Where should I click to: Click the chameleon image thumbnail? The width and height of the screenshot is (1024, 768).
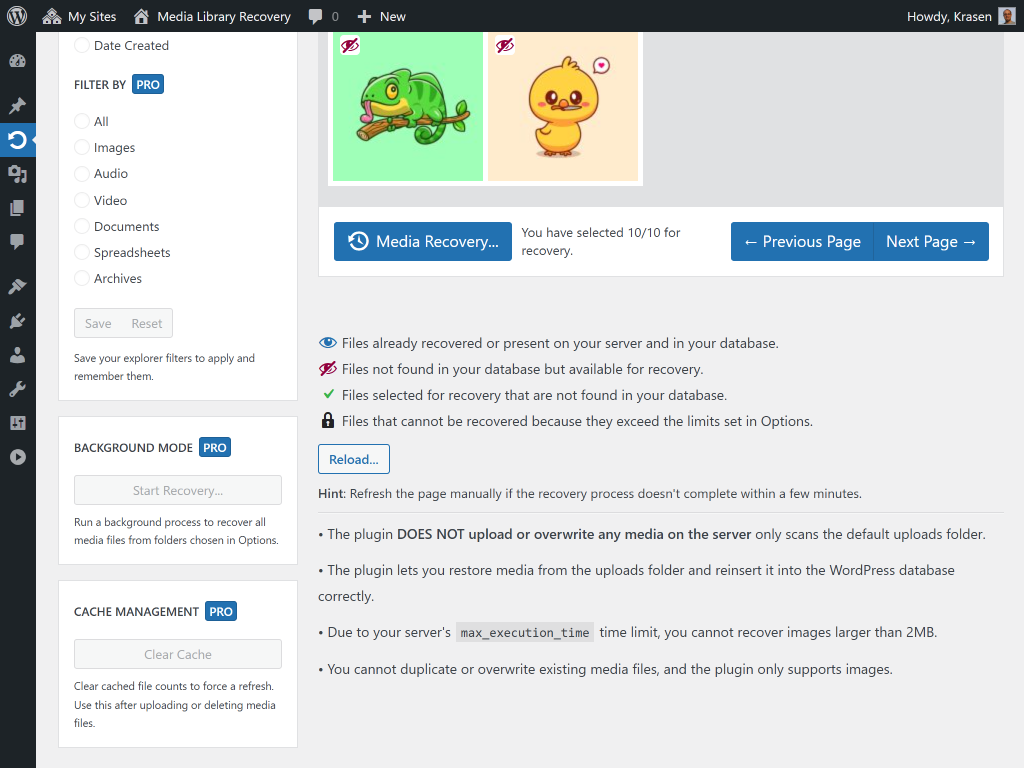coord(408,106)
